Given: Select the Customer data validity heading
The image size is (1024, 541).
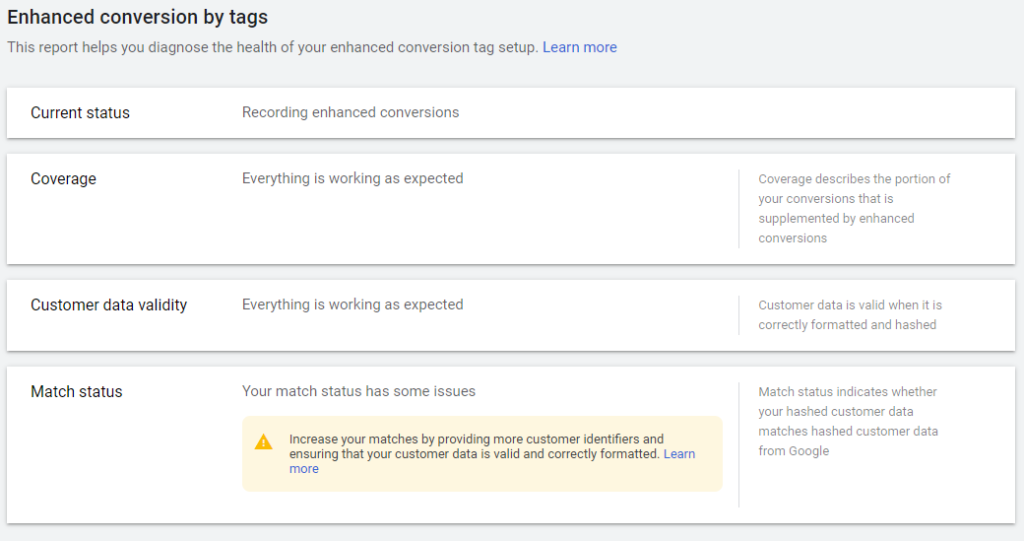Looking at the screenshot, I should coord(108,305).
